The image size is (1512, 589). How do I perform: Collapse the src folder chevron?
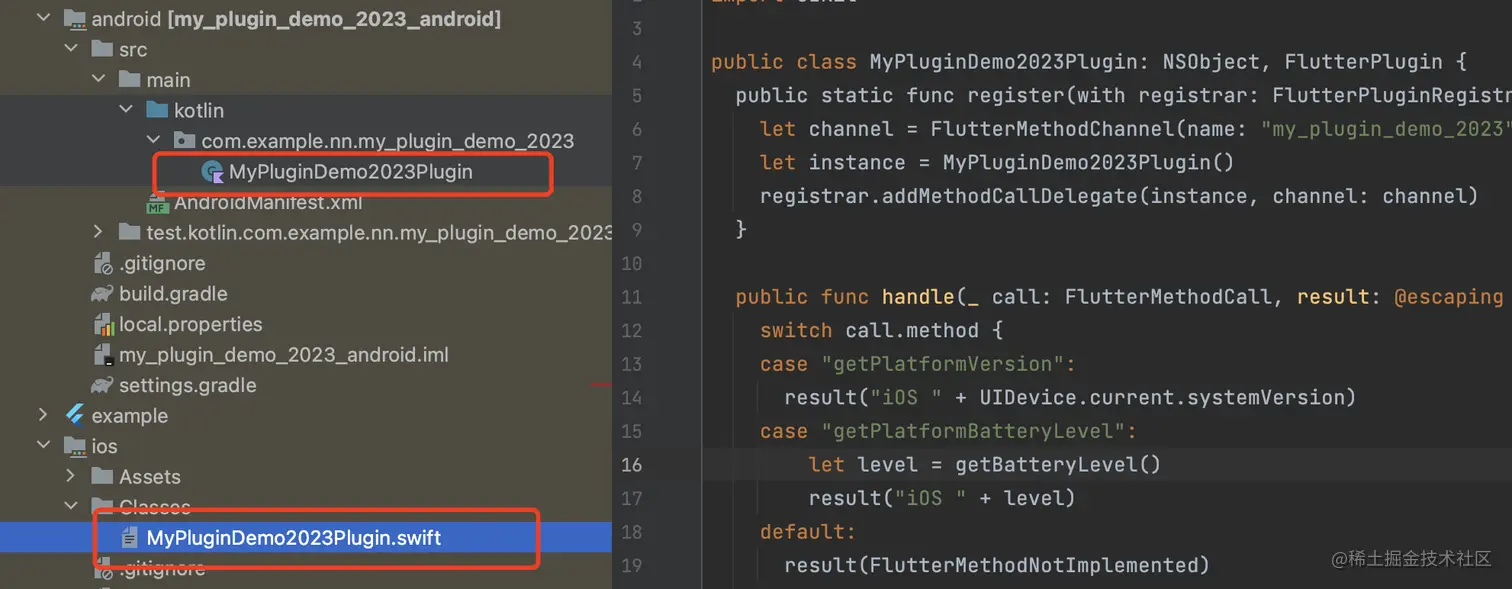point(70,49)
